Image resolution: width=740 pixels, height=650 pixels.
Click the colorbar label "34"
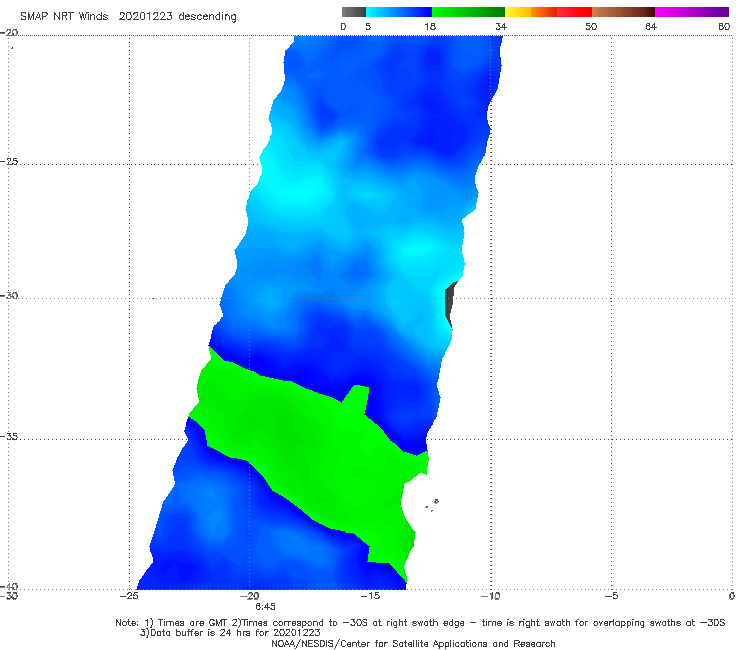point(501,26)
